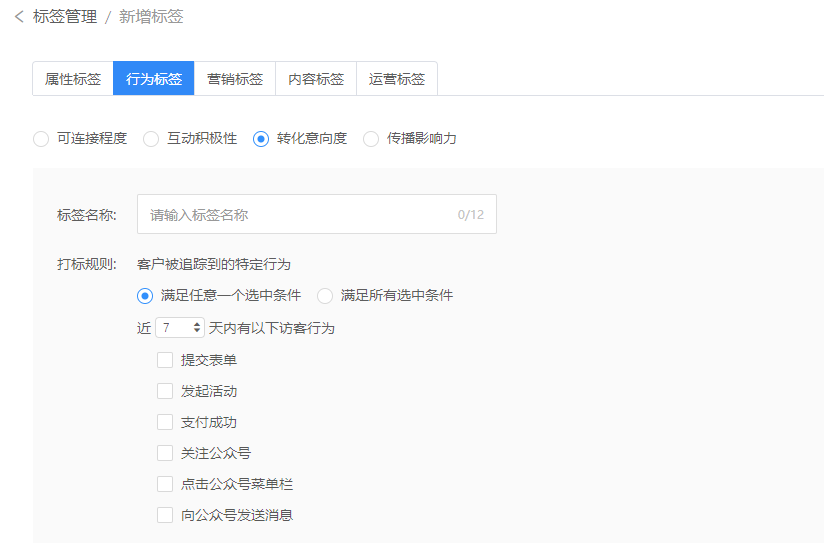Switch to 运营标签 tab
Screen dimensions: 824x543
[x=397, y=79]
